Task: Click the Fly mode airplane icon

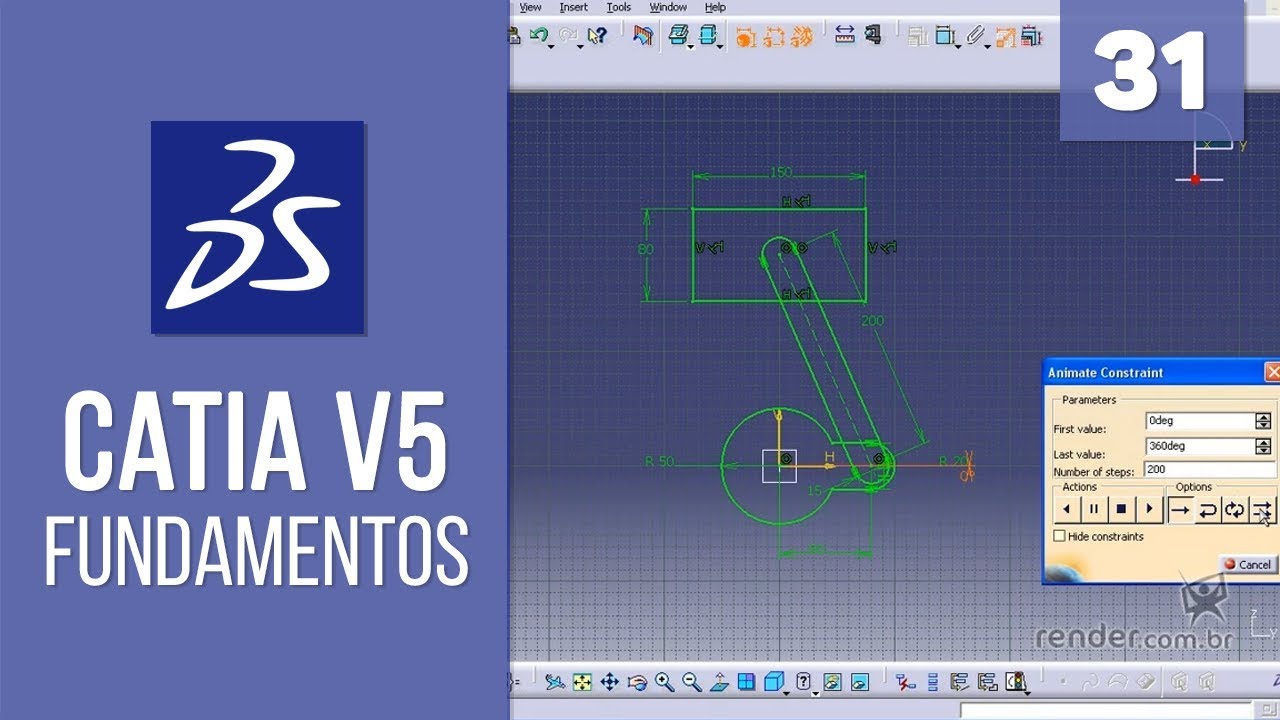Action: tap(555, 682)
